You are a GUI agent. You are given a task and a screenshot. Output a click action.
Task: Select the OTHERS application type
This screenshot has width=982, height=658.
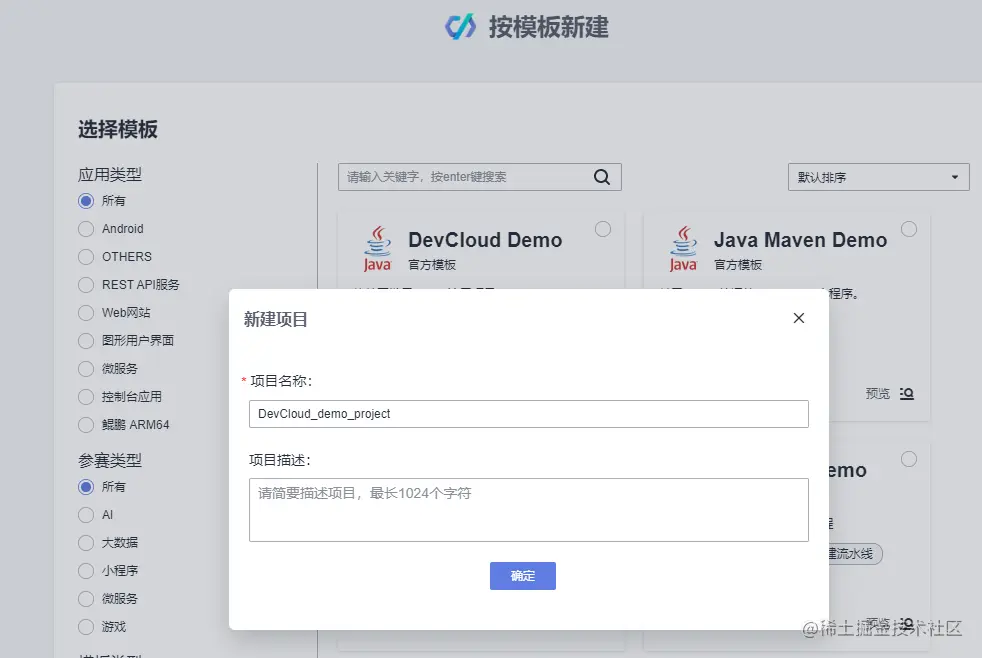coord(86,257)
